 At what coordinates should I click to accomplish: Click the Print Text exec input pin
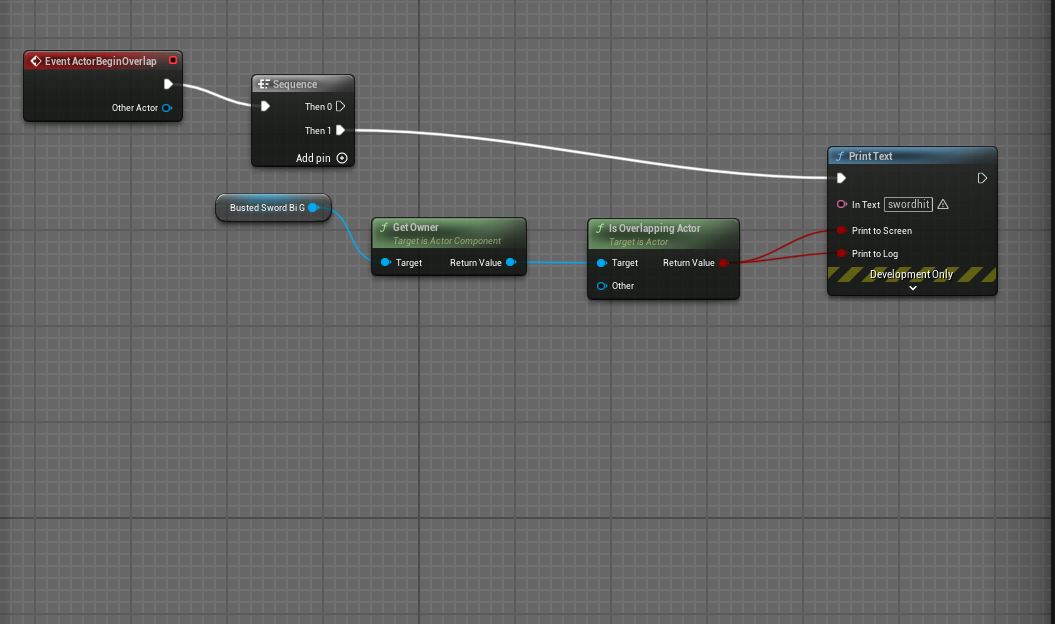pyautogui.click(x=841, y=178)
